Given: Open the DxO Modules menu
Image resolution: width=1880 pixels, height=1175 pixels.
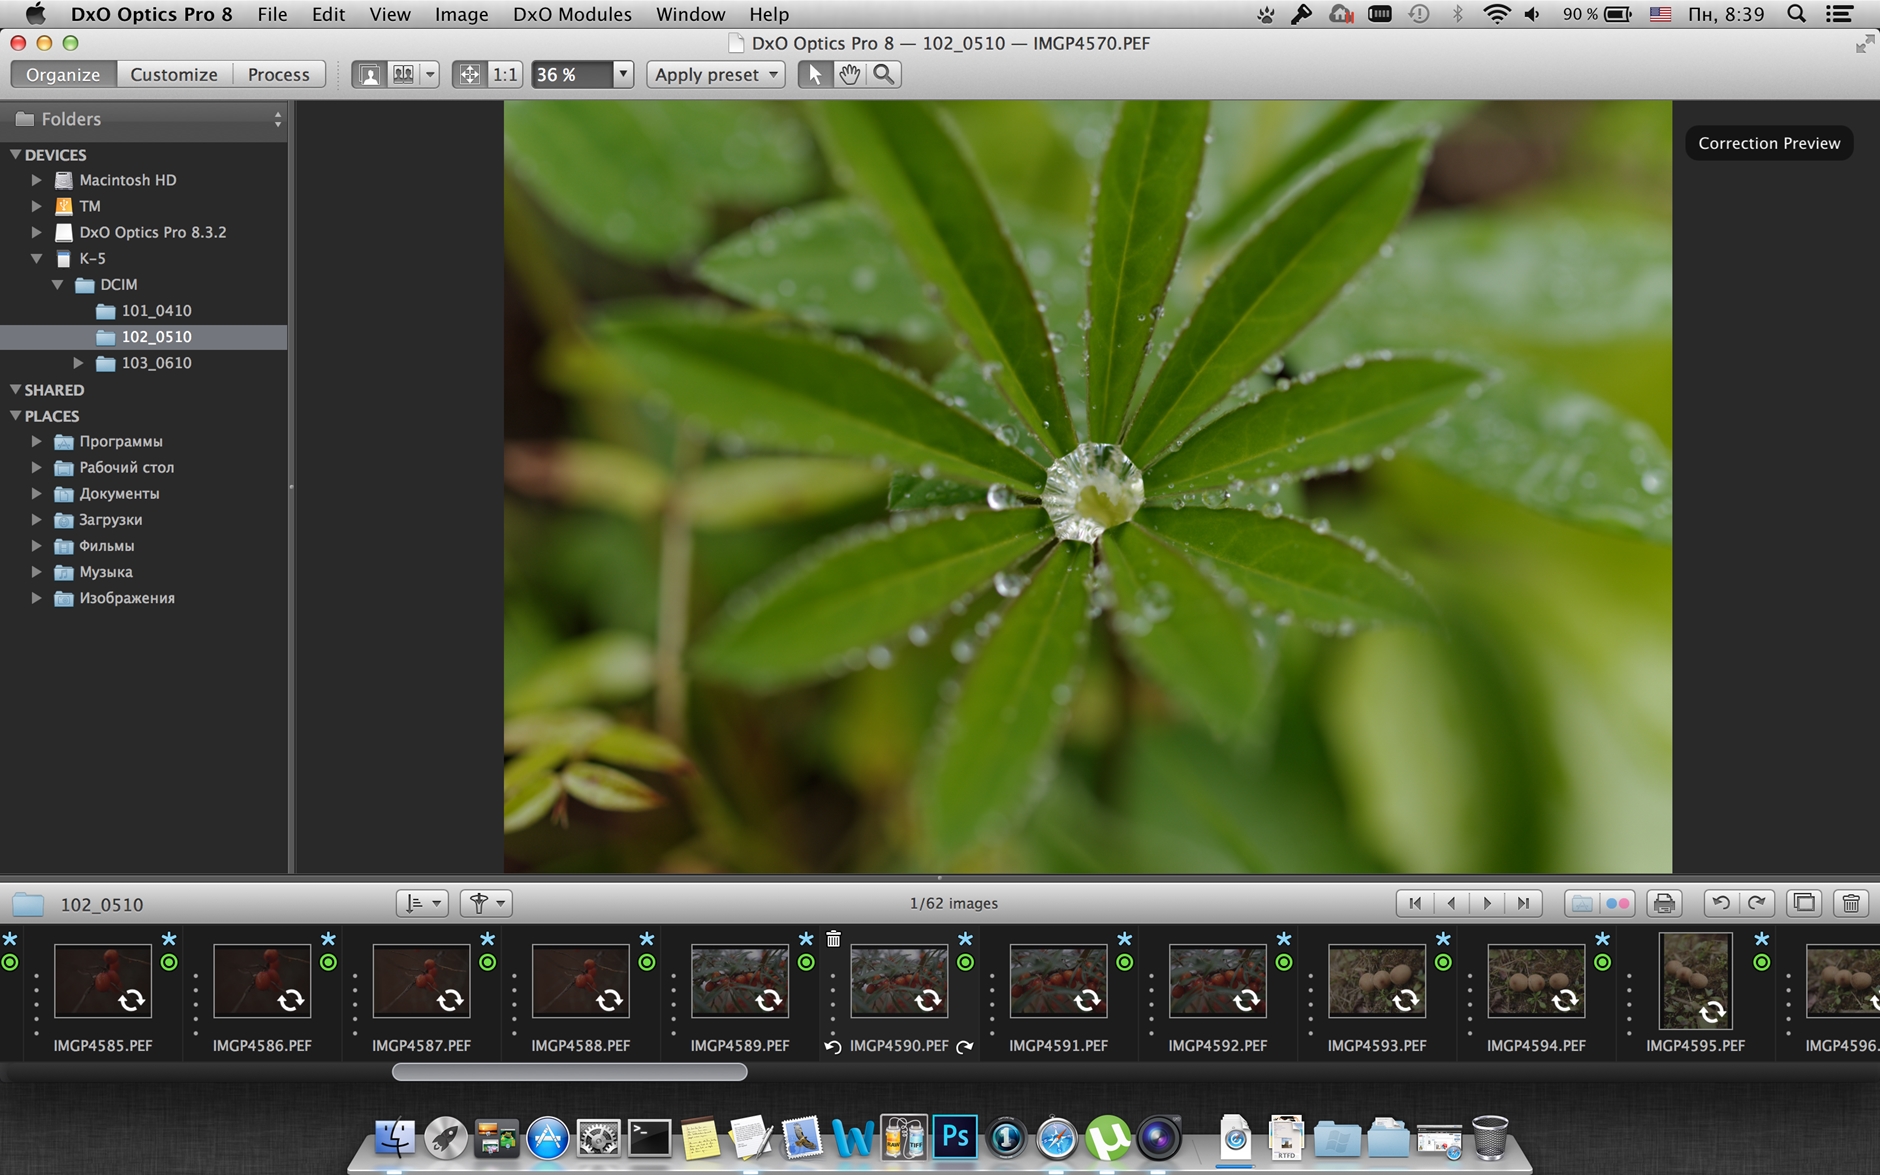Looking at the screenshot, I should pos(572,14).
